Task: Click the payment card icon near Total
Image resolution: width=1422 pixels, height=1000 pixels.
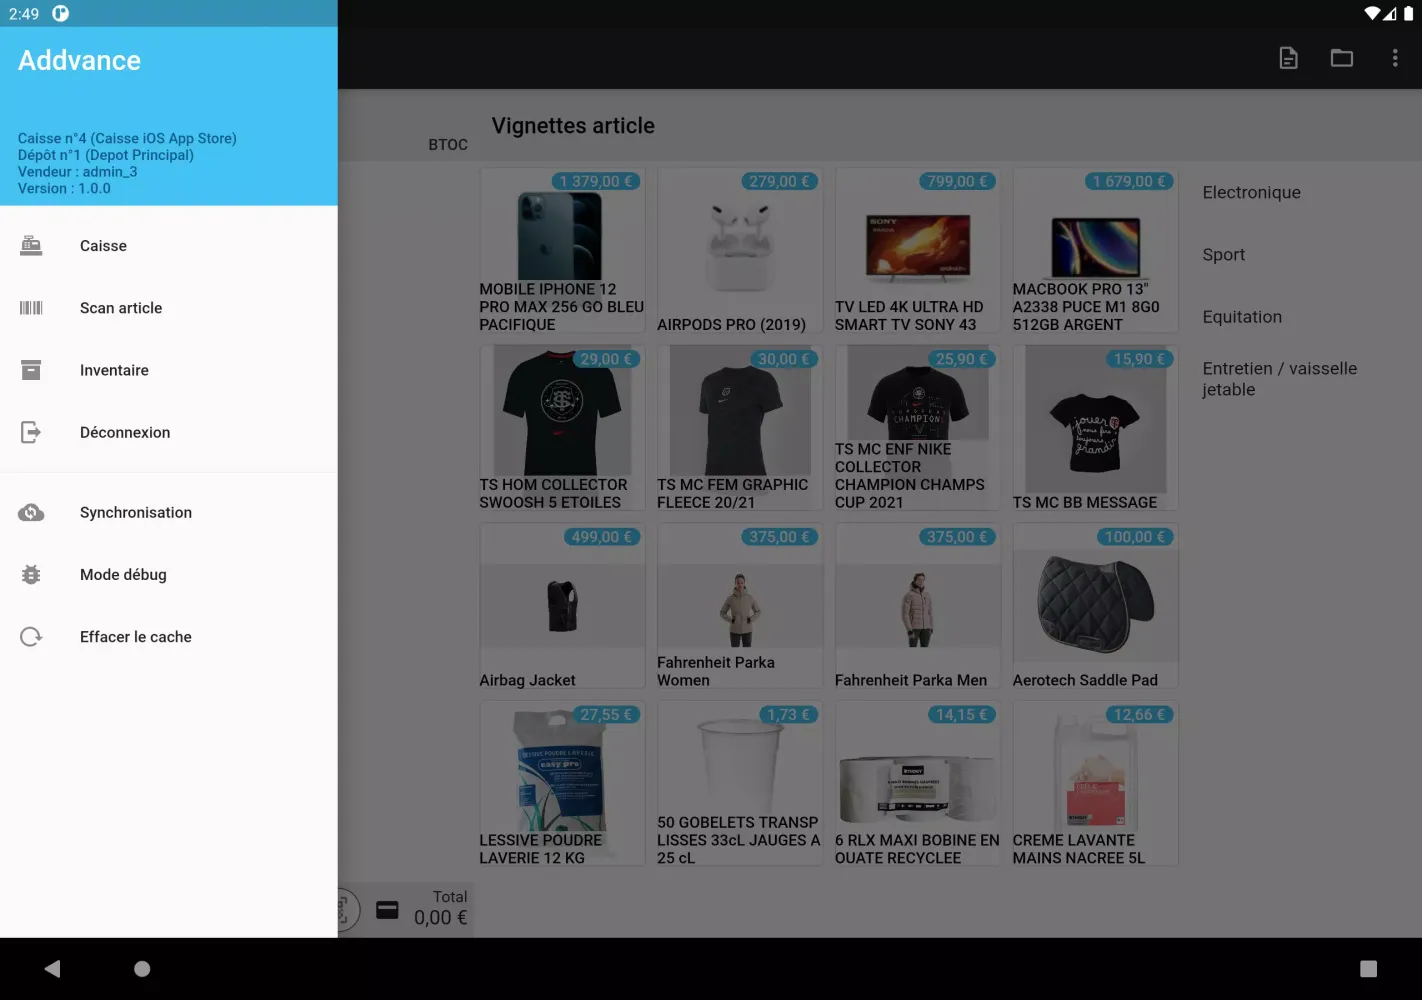Action: 387,910
